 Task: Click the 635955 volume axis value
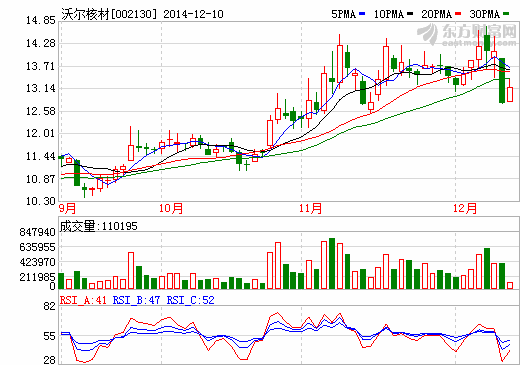click(x=37, y=247)
